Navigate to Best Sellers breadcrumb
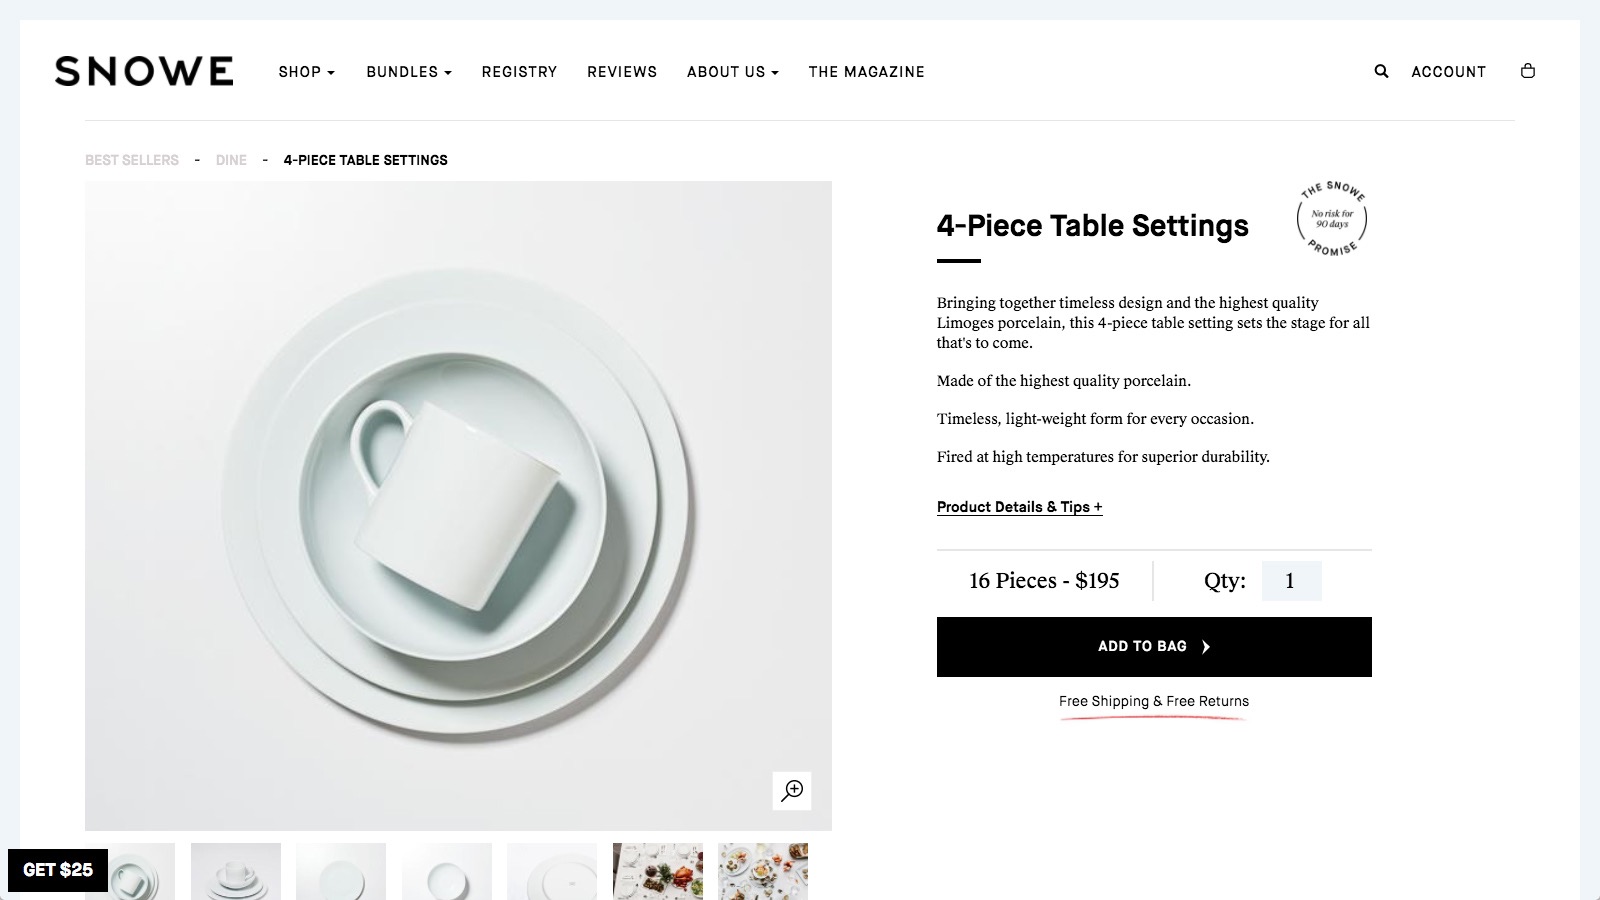Image resolution: width=1600 pixels, height=900 pixels. click(132, 160)
